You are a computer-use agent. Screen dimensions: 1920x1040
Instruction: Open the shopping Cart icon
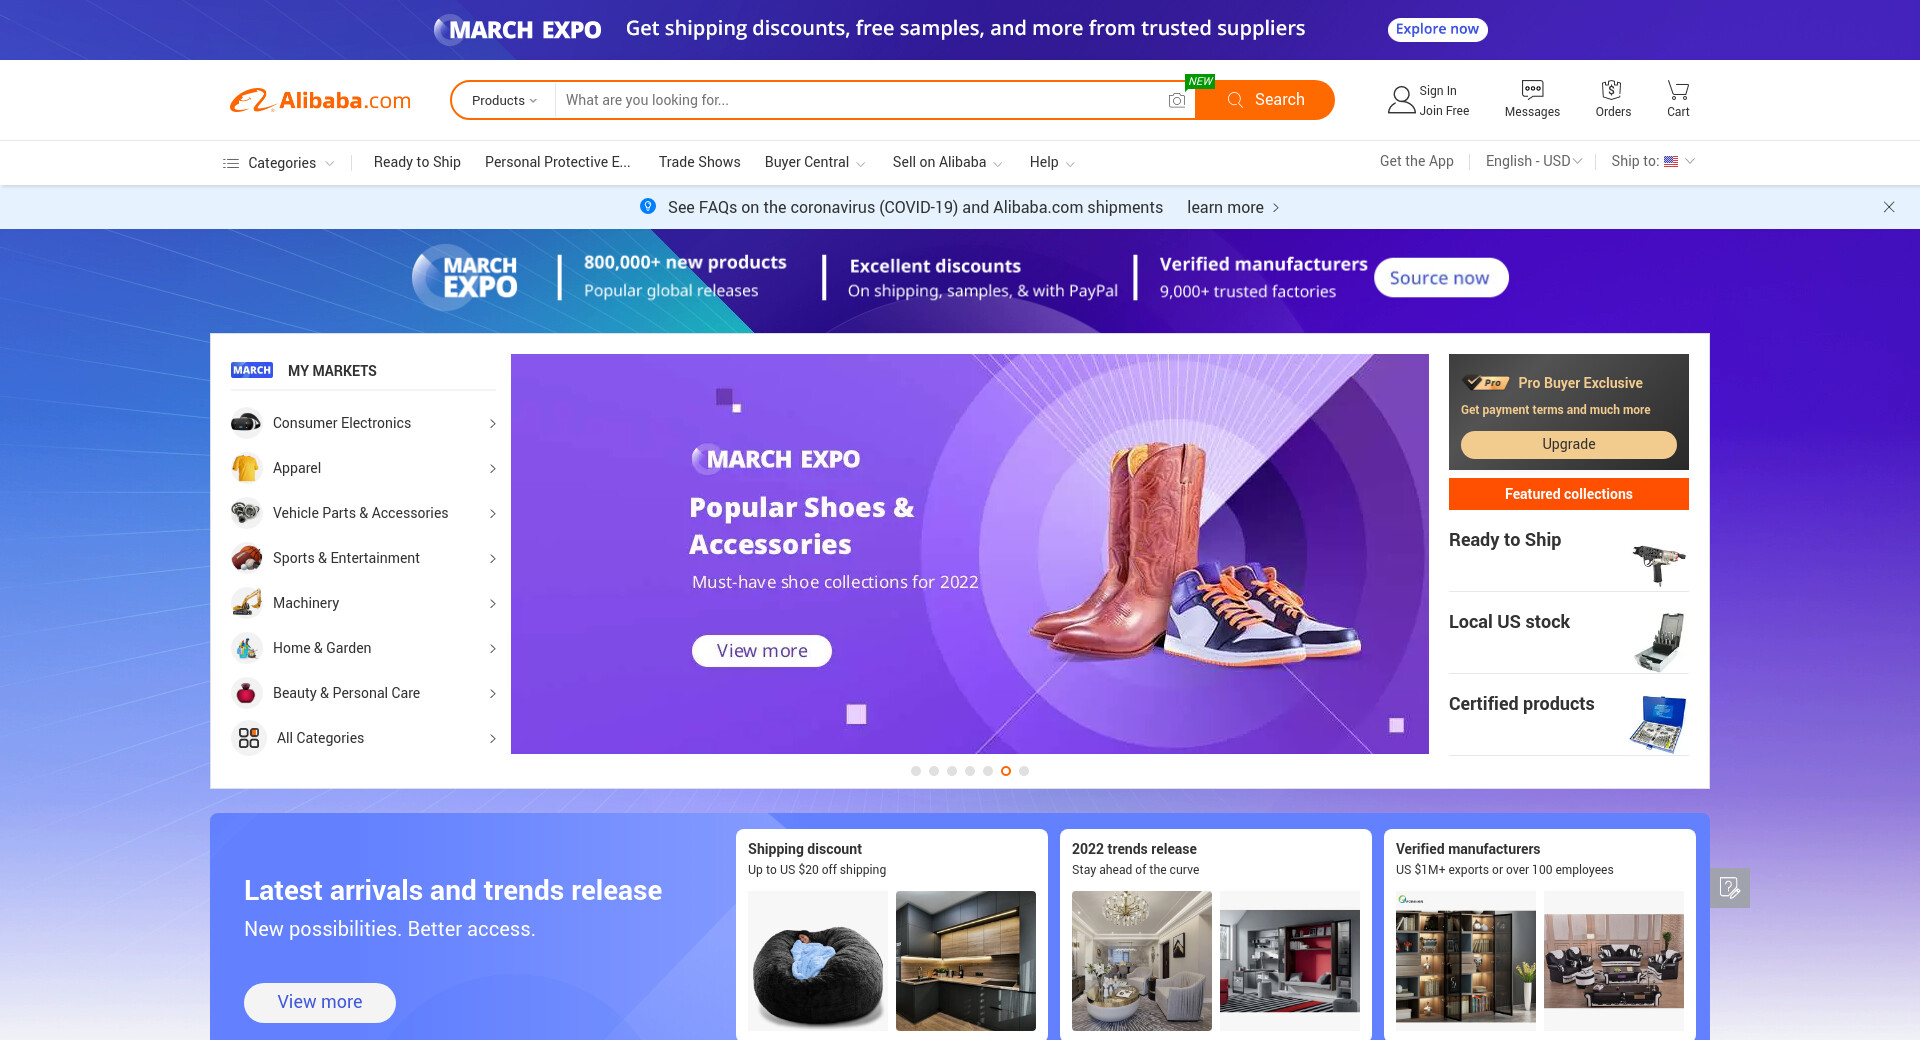(x=1678, y=89)
